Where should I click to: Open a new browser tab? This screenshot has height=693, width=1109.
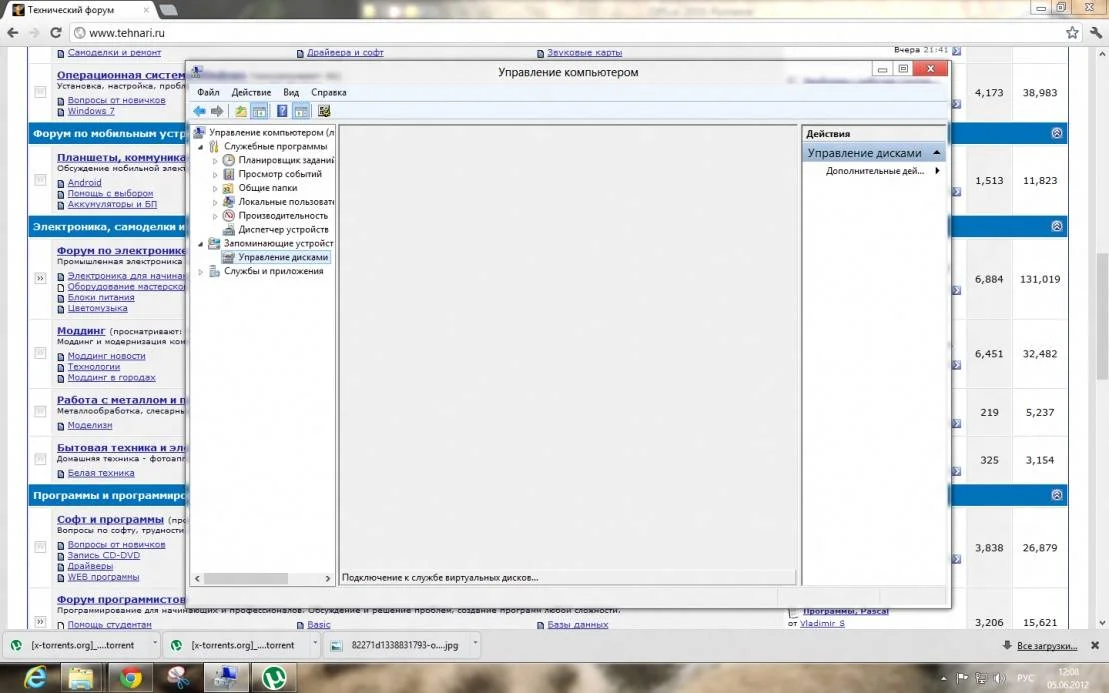[168, 9]
